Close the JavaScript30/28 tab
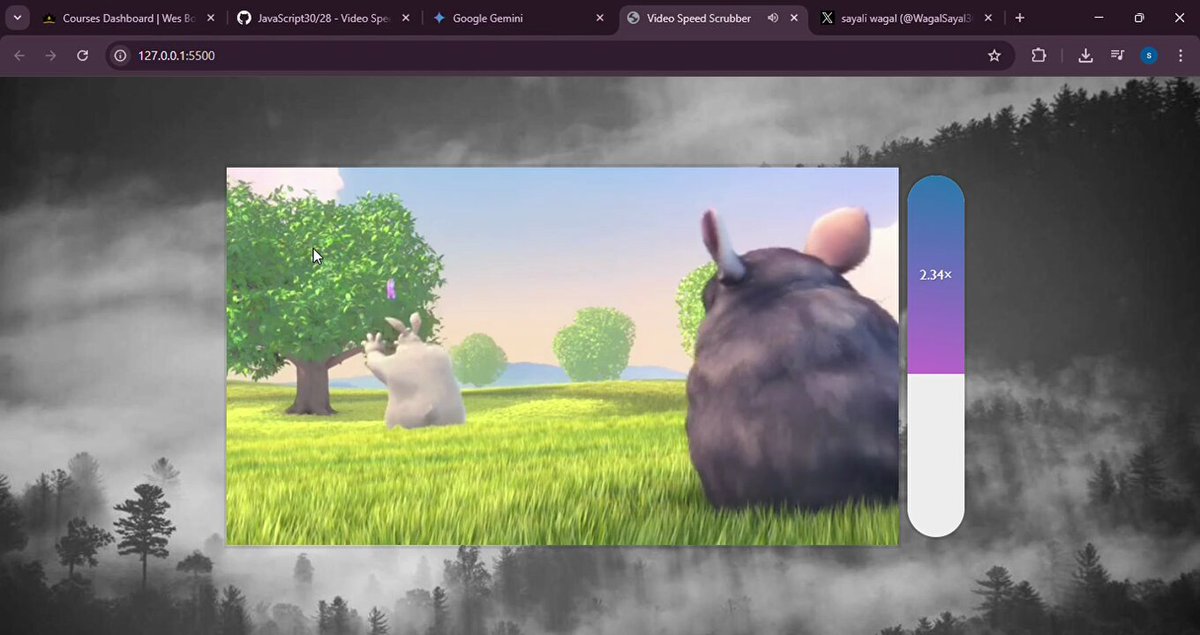1200x635 pixels. click(x=406, y=18)
